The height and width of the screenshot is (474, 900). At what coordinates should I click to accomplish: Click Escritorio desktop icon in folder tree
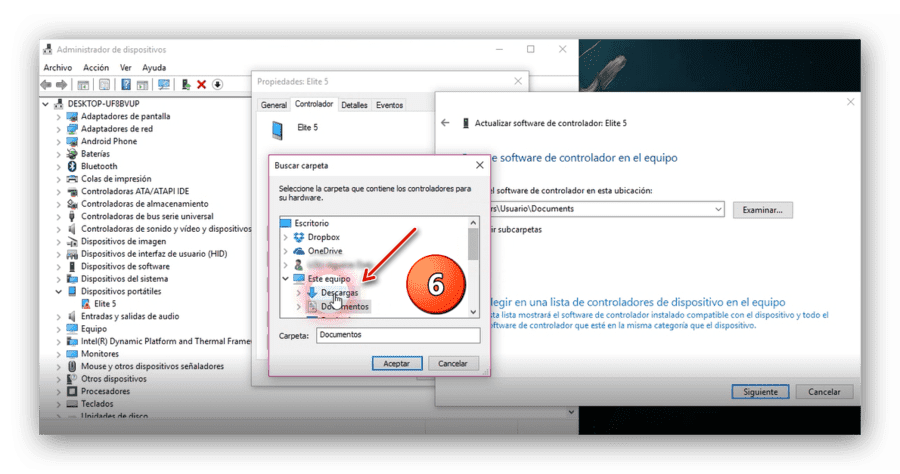(x=285, y=223)
